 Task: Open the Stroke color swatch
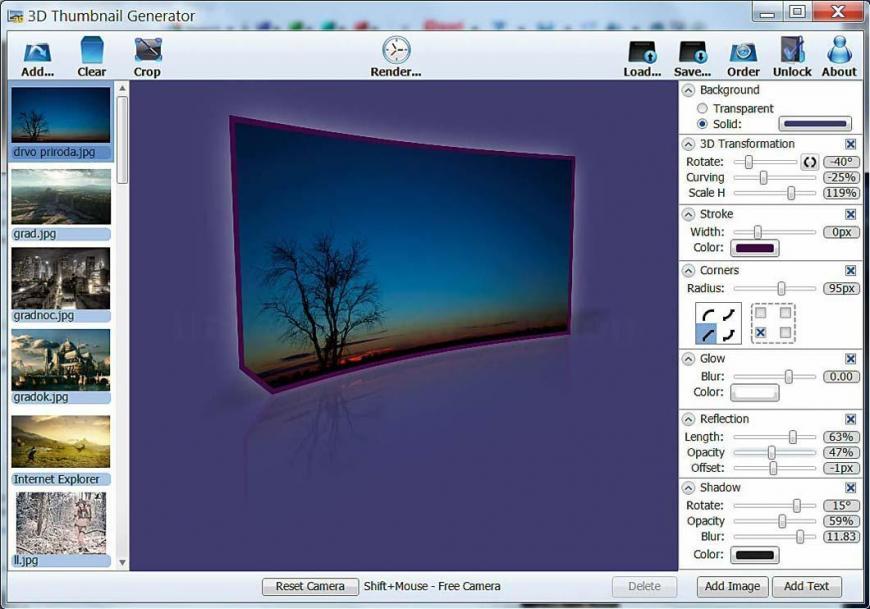click(755, 248)
